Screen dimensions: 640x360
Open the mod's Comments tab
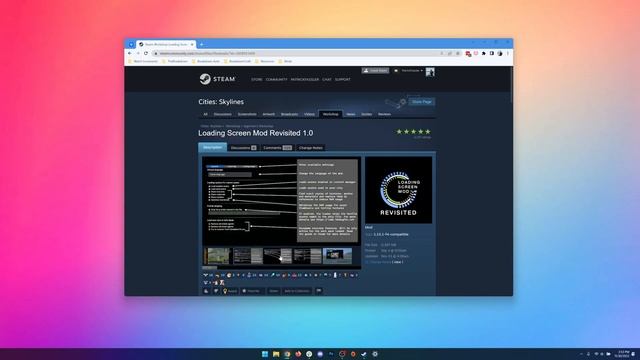(x=277, y=148)
